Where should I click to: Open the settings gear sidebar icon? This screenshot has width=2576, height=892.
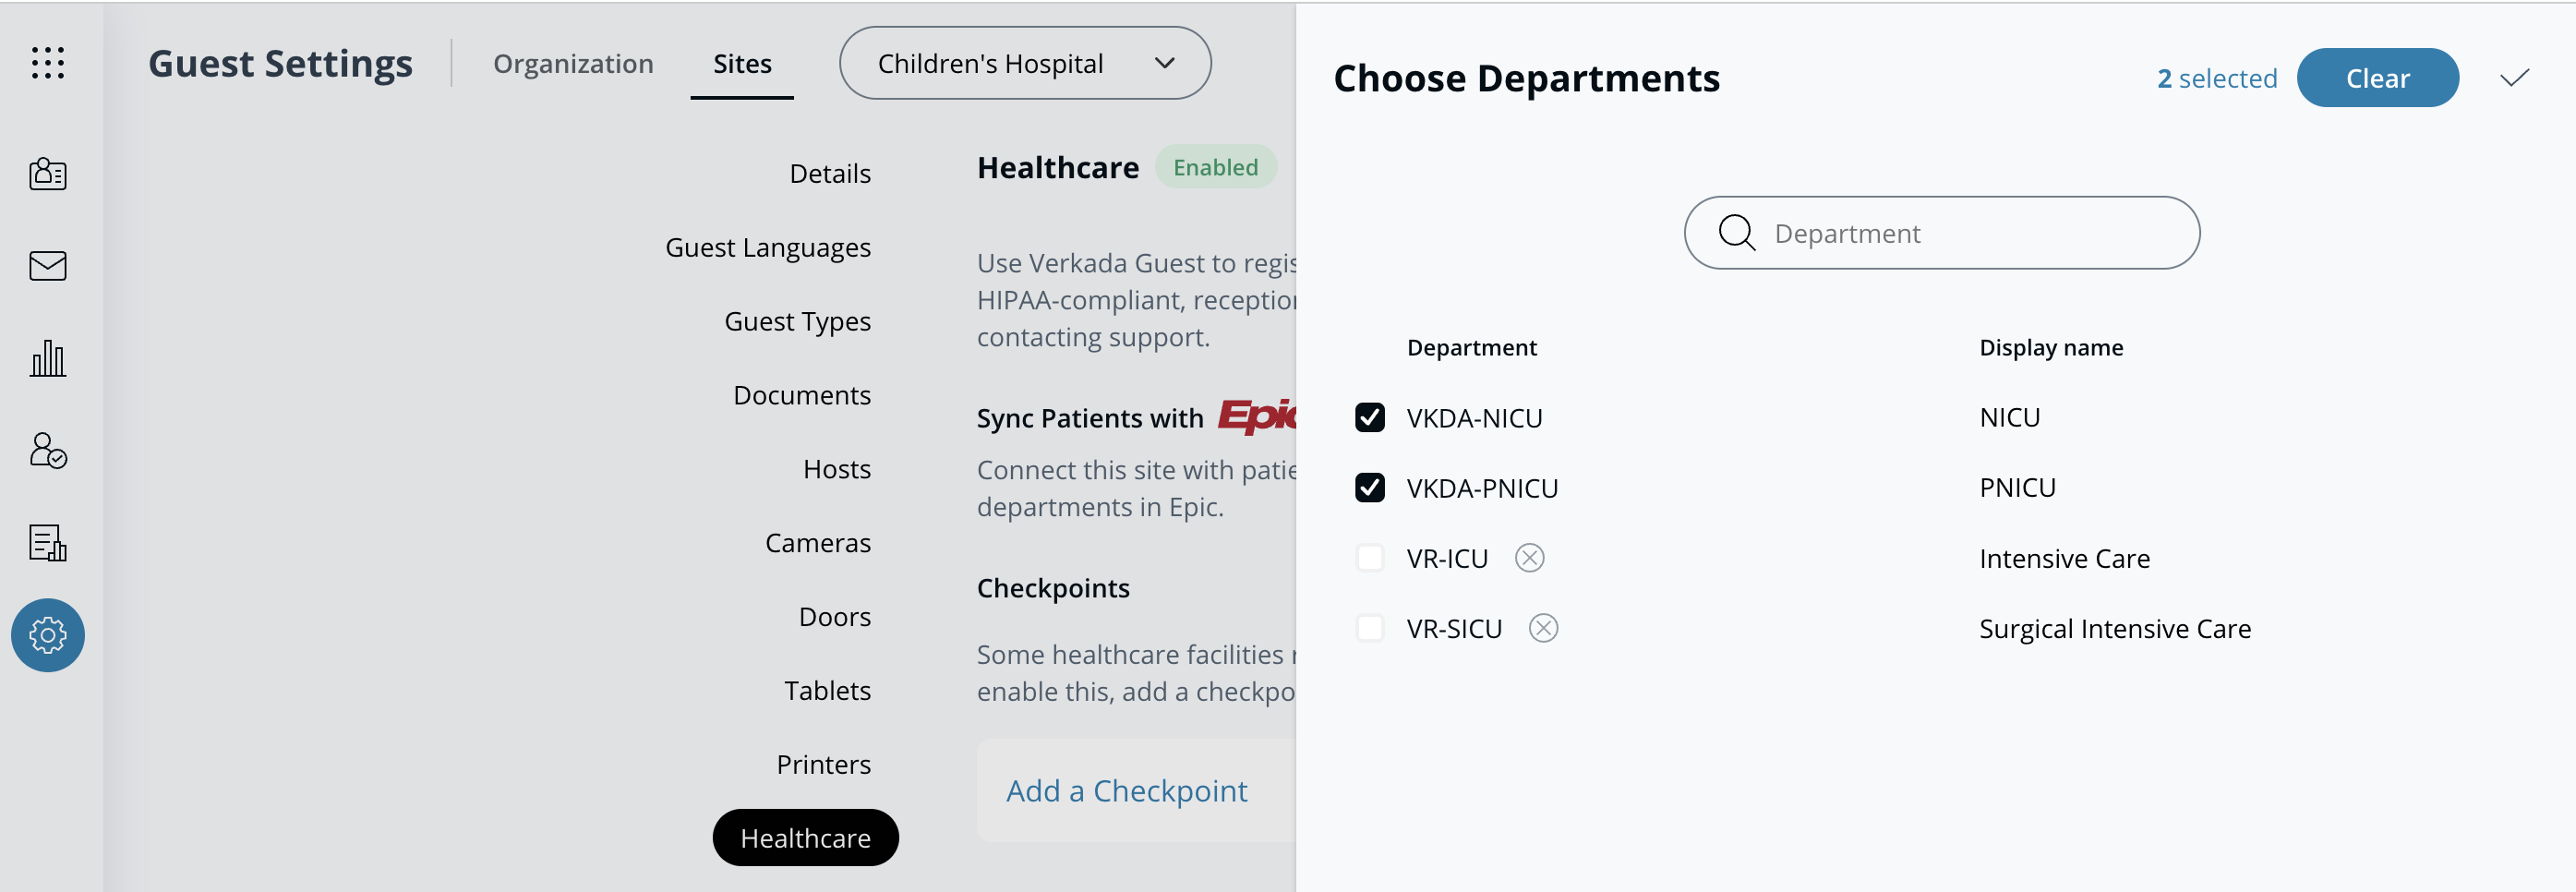(48, 635)
